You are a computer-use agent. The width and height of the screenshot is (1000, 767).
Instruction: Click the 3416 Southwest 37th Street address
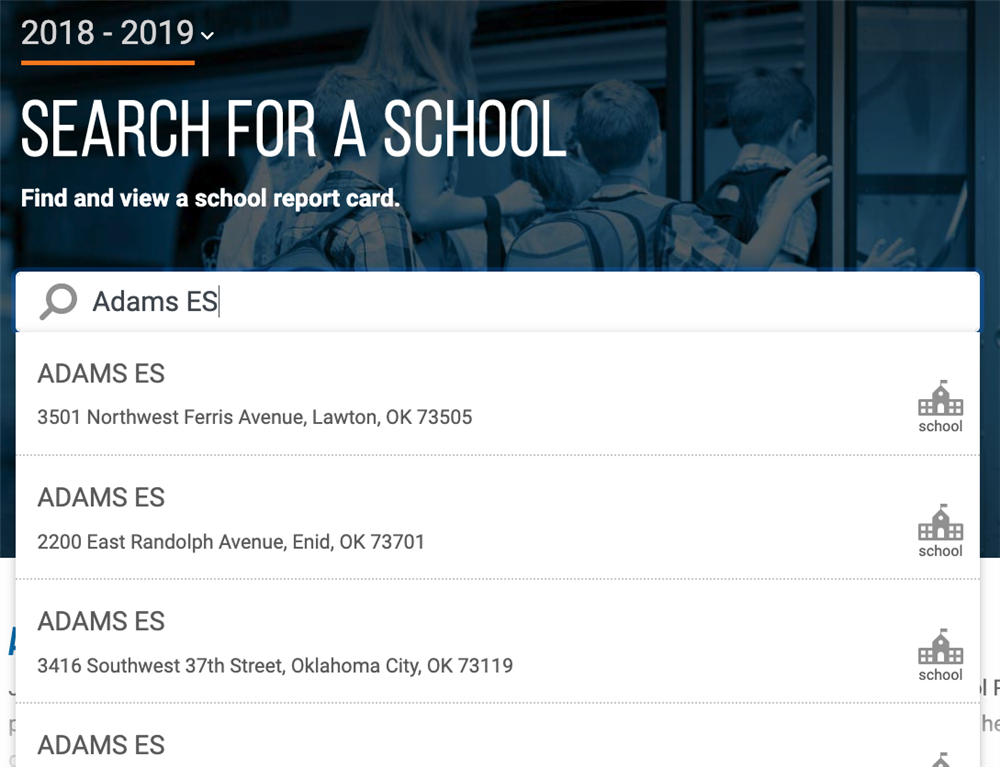[x=275, y=666]
